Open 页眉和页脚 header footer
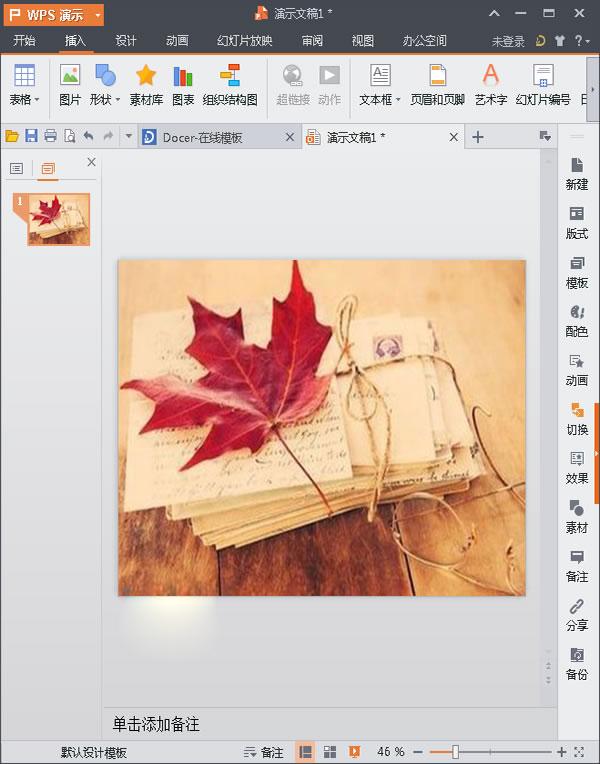600x764 pixels. 438,85
